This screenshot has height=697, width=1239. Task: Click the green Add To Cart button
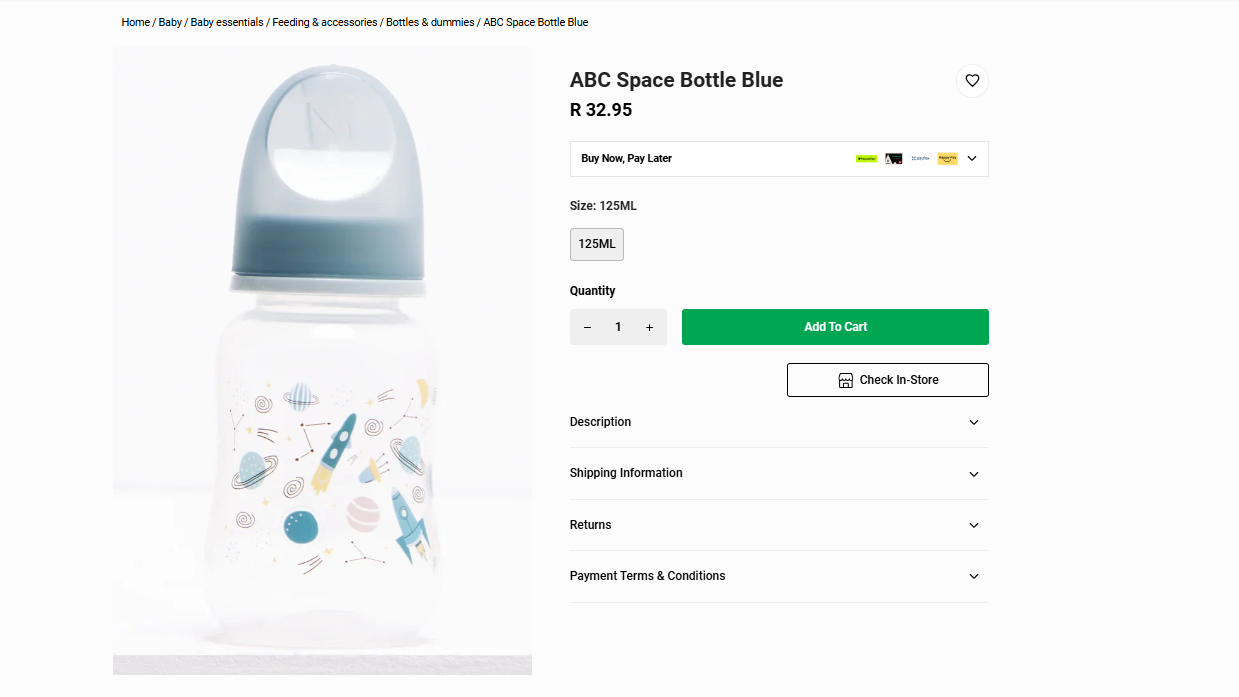(835, 327)
